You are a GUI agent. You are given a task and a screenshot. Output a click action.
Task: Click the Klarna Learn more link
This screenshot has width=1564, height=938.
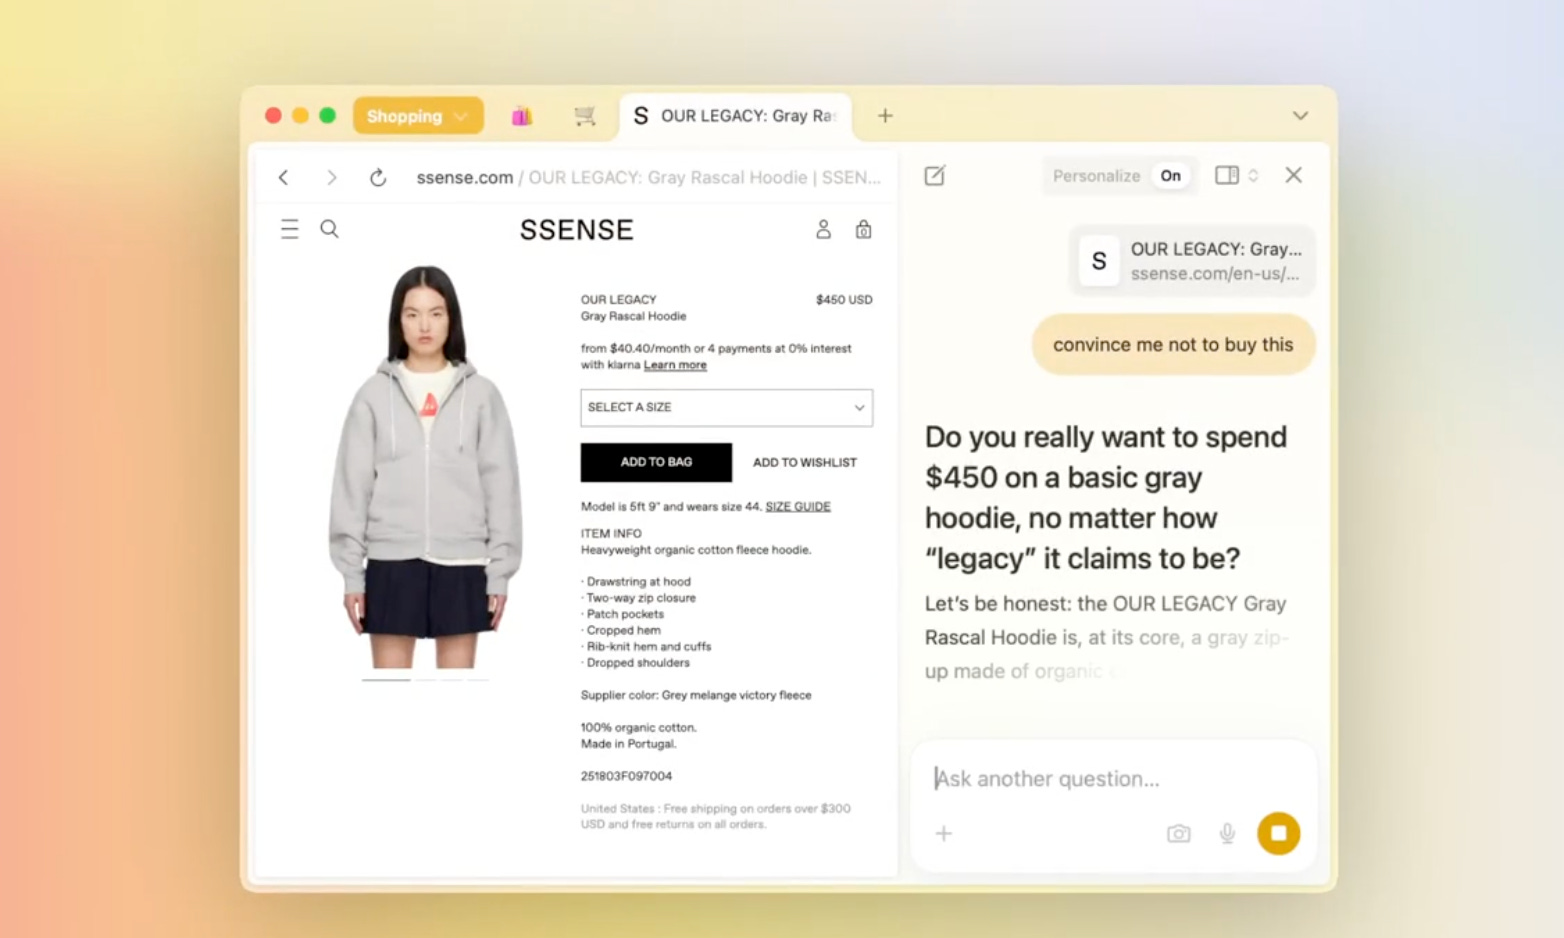tap(675, 365)
